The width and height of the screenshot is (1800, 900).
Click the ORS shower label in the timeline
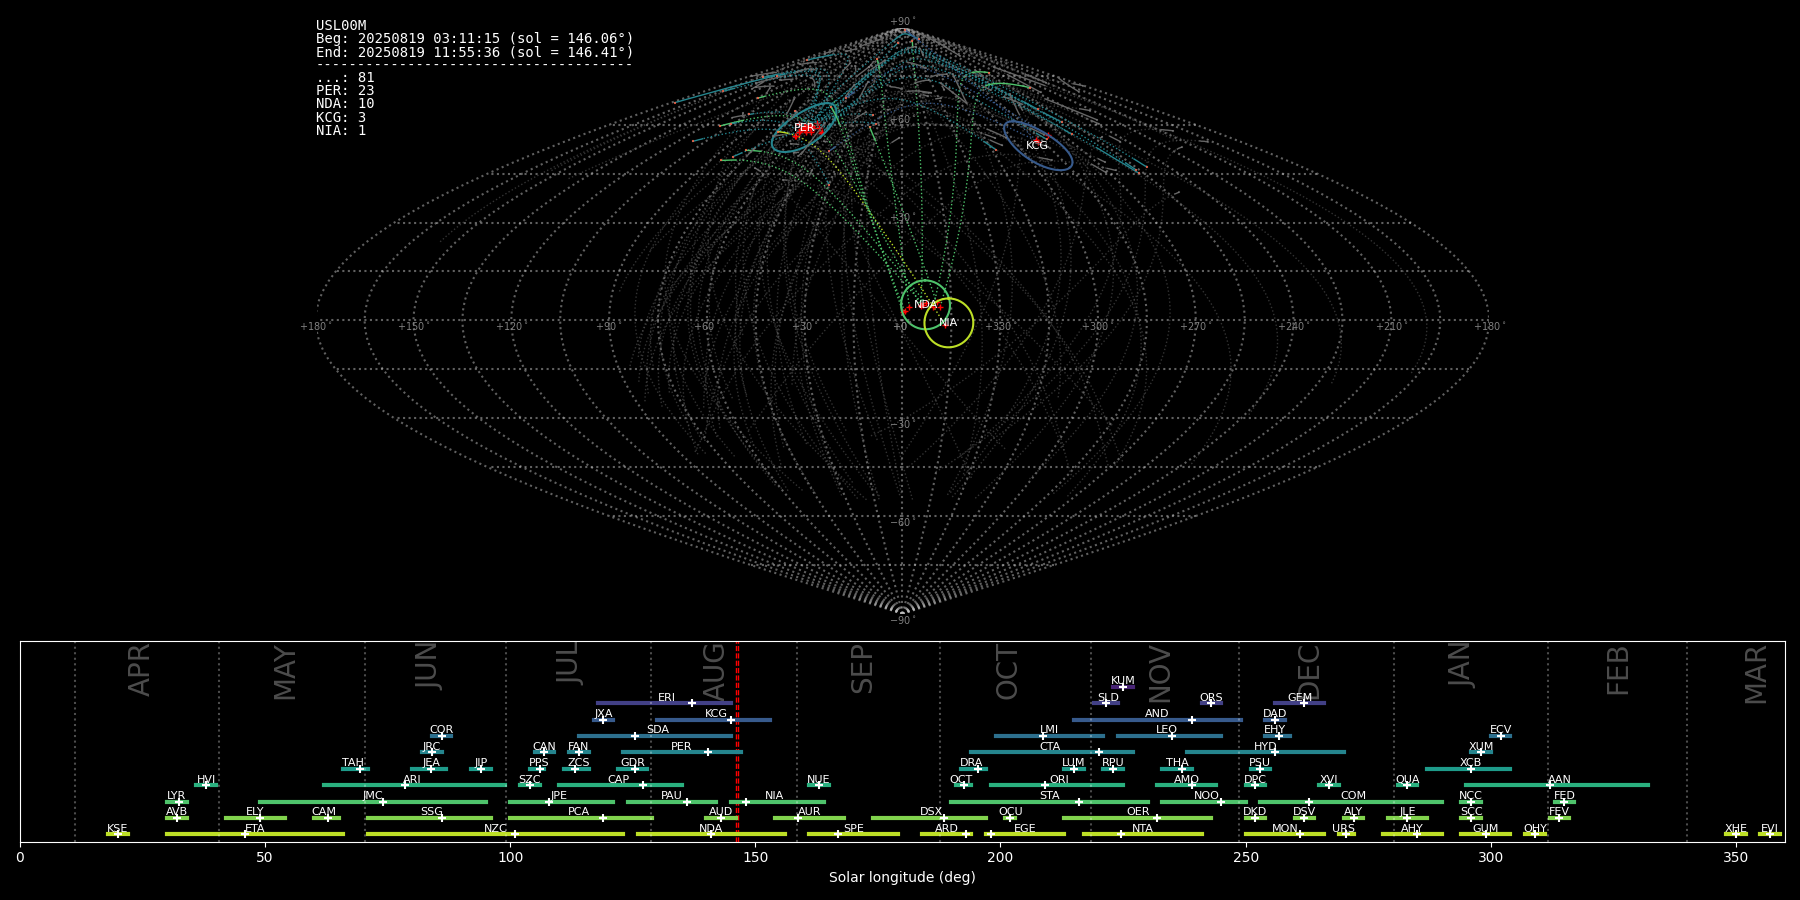1211,698
